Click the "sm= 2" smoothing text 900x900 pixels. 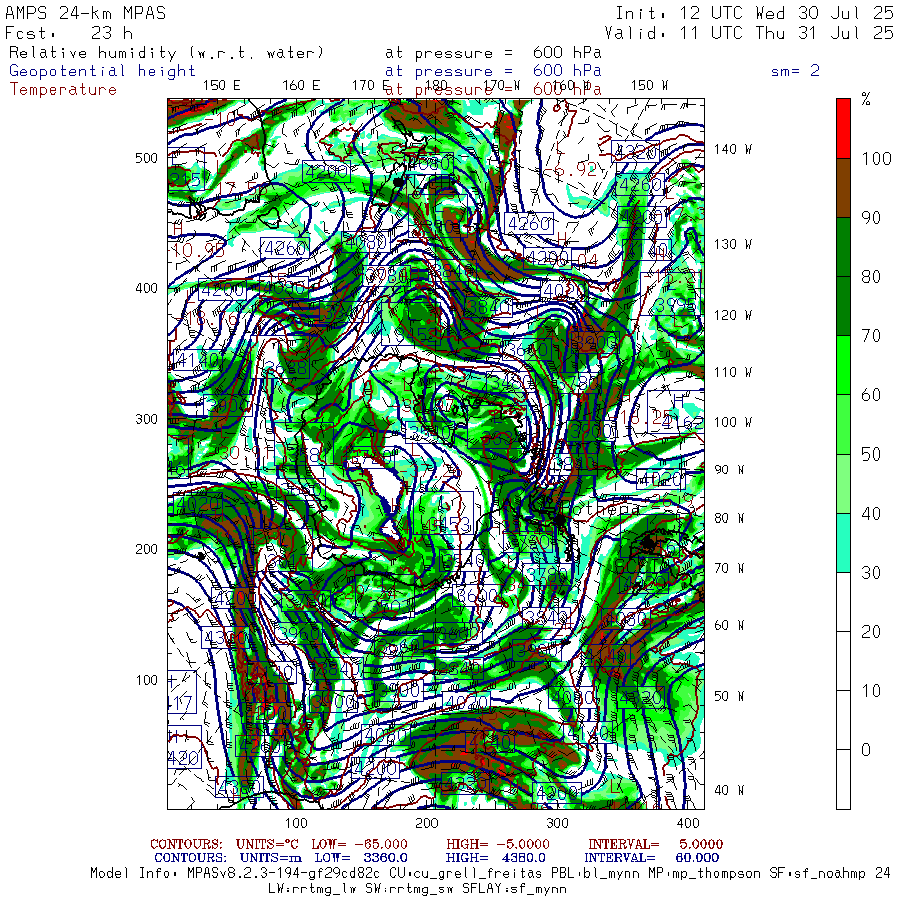pos(795,71)
